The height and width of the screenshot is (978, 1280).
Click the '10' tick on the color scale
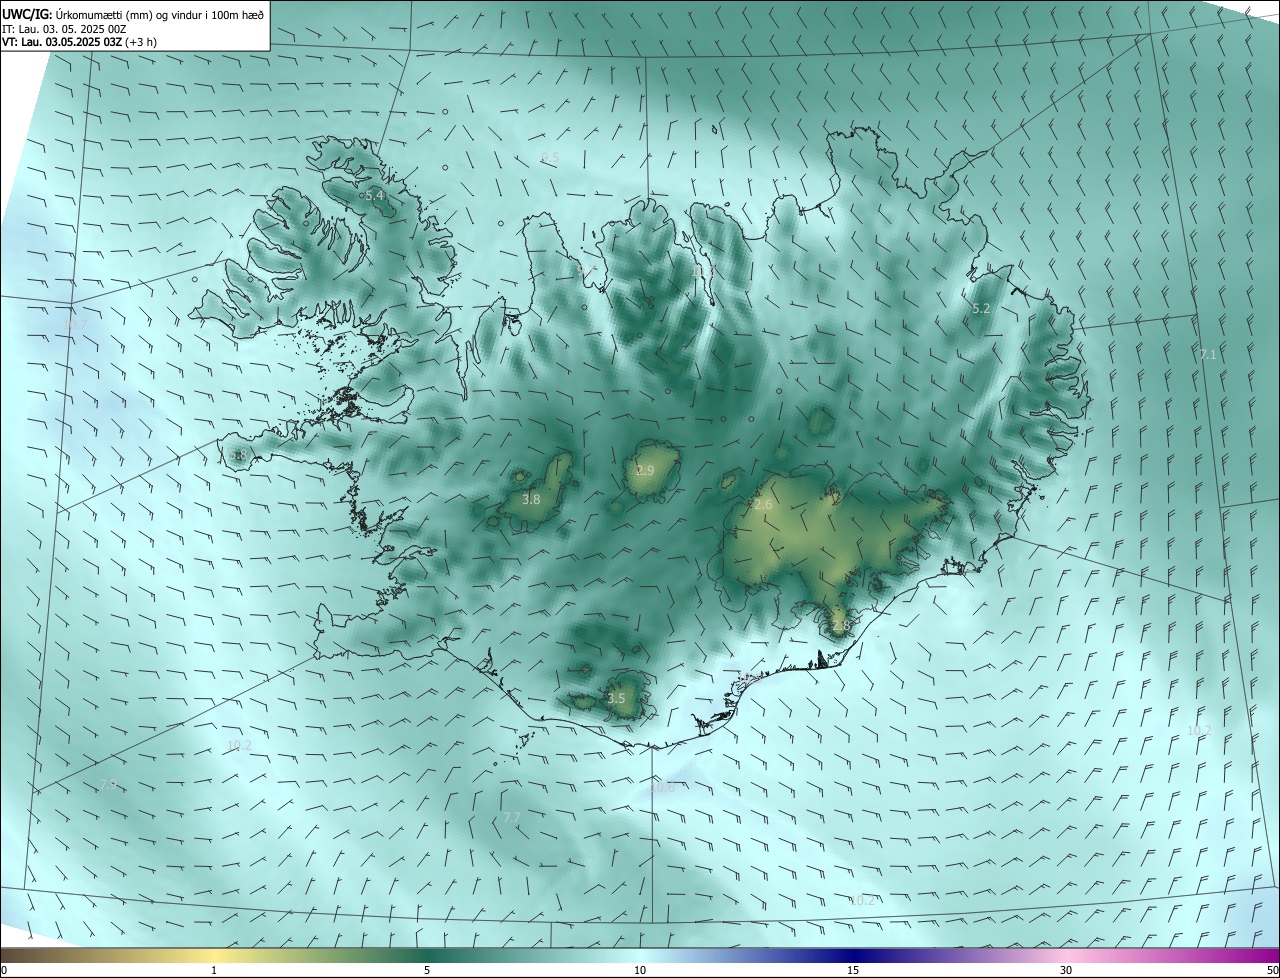click(x=640, y=970)
